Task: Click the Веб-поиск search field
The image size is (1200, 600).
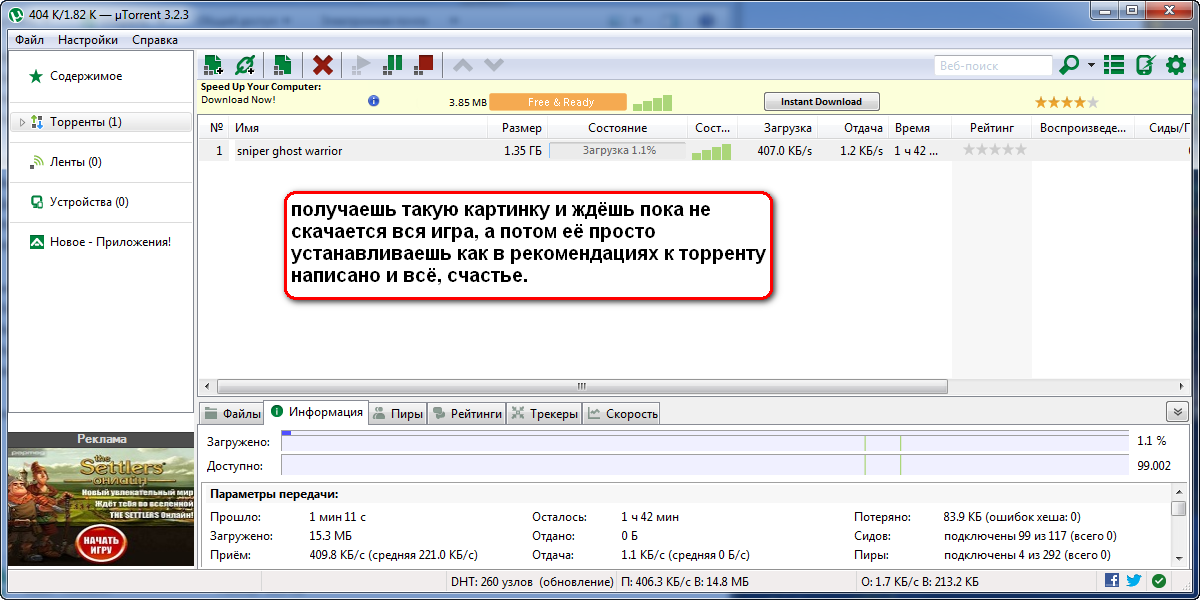Action: [x=992, y=65]
